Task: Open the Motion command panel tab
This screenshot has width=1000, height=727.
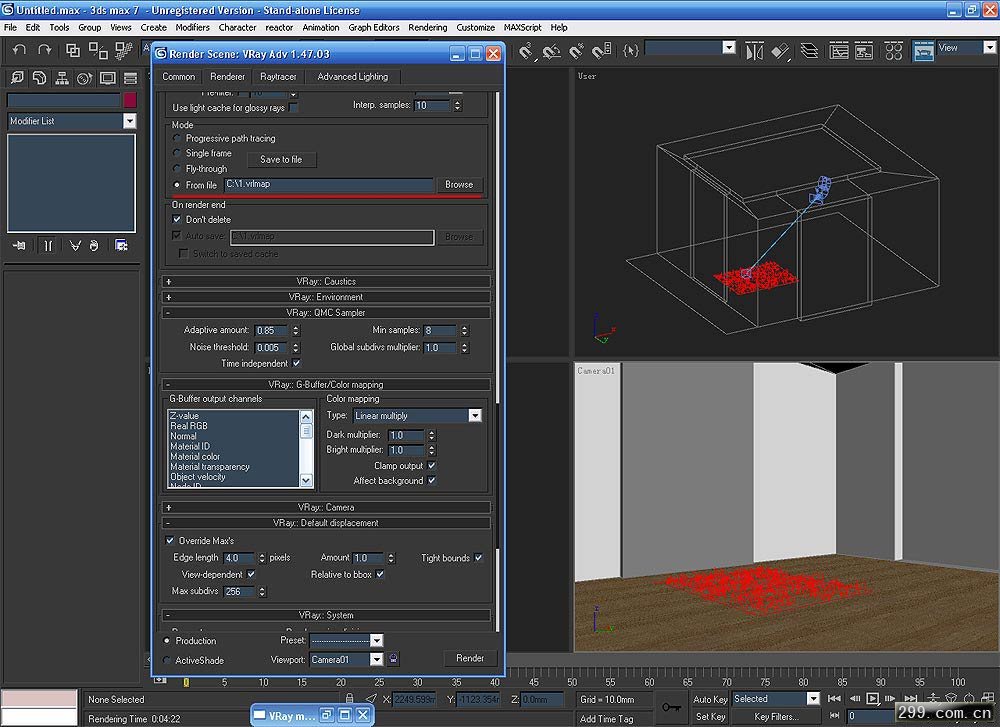Action: [x=84, y=78]
